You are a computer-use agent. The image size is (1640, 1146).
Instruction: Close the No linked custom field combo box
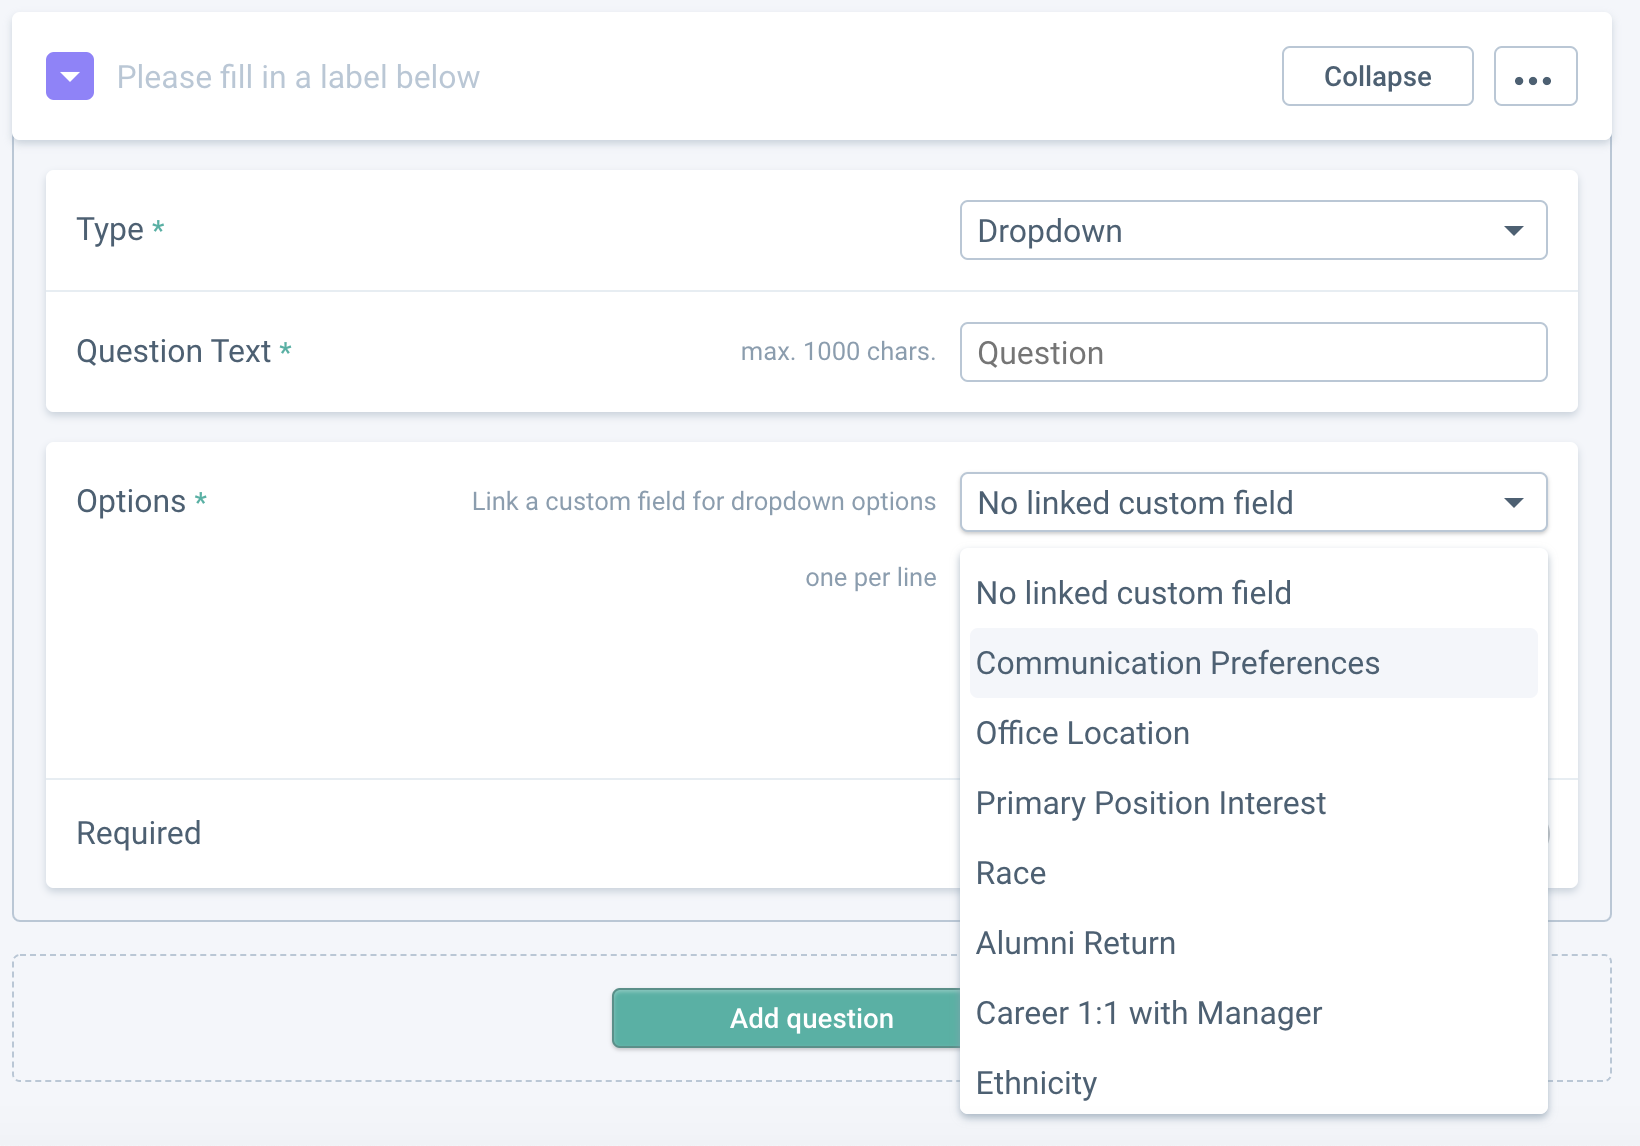coord(1253,502)
